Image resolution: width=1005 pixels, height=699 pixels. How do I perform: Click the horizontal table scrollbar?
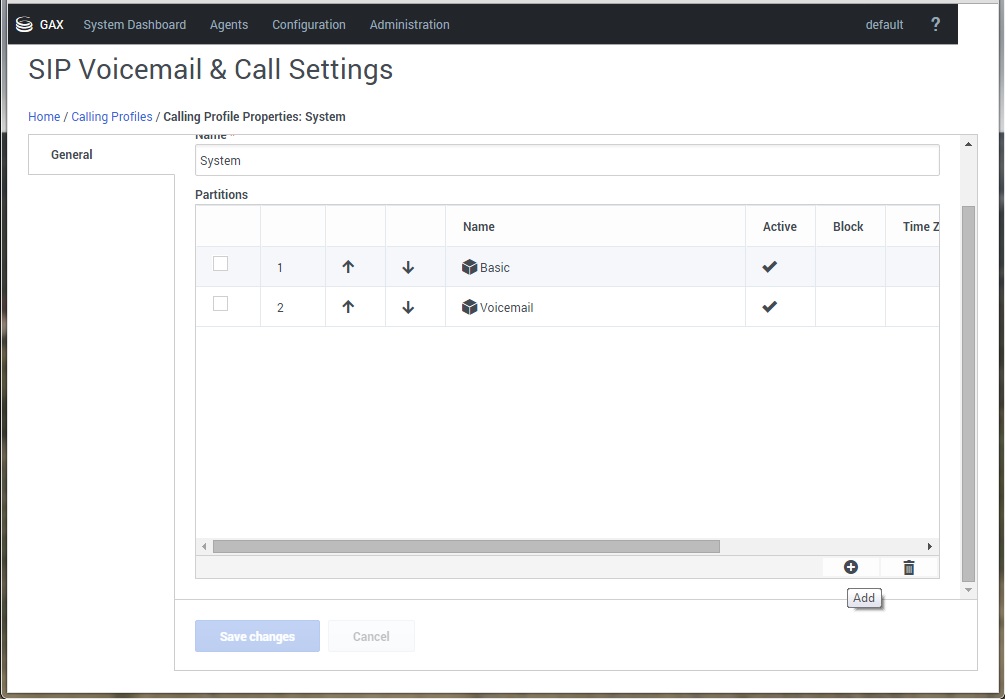coord(466,547)
